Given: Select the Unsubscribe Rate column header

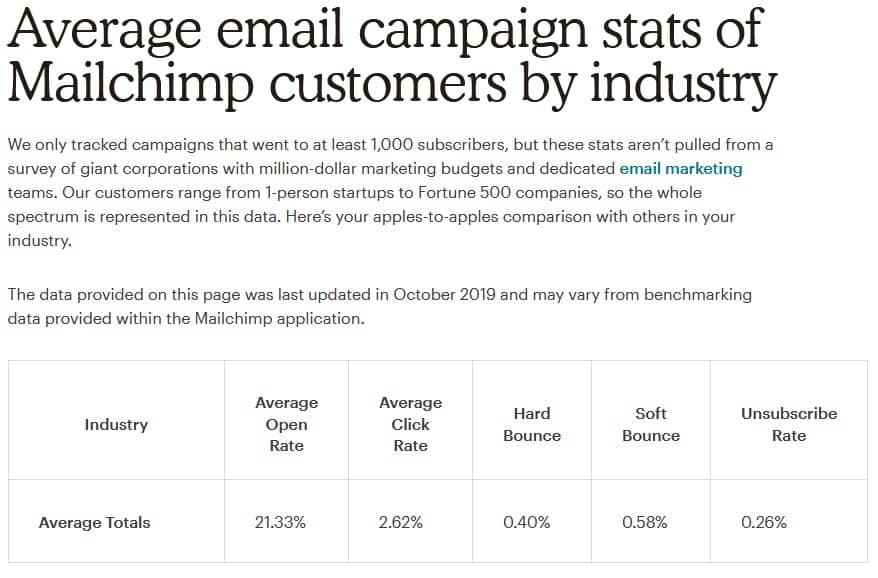Looking at the screenshot, I should (x=789, y=424).
